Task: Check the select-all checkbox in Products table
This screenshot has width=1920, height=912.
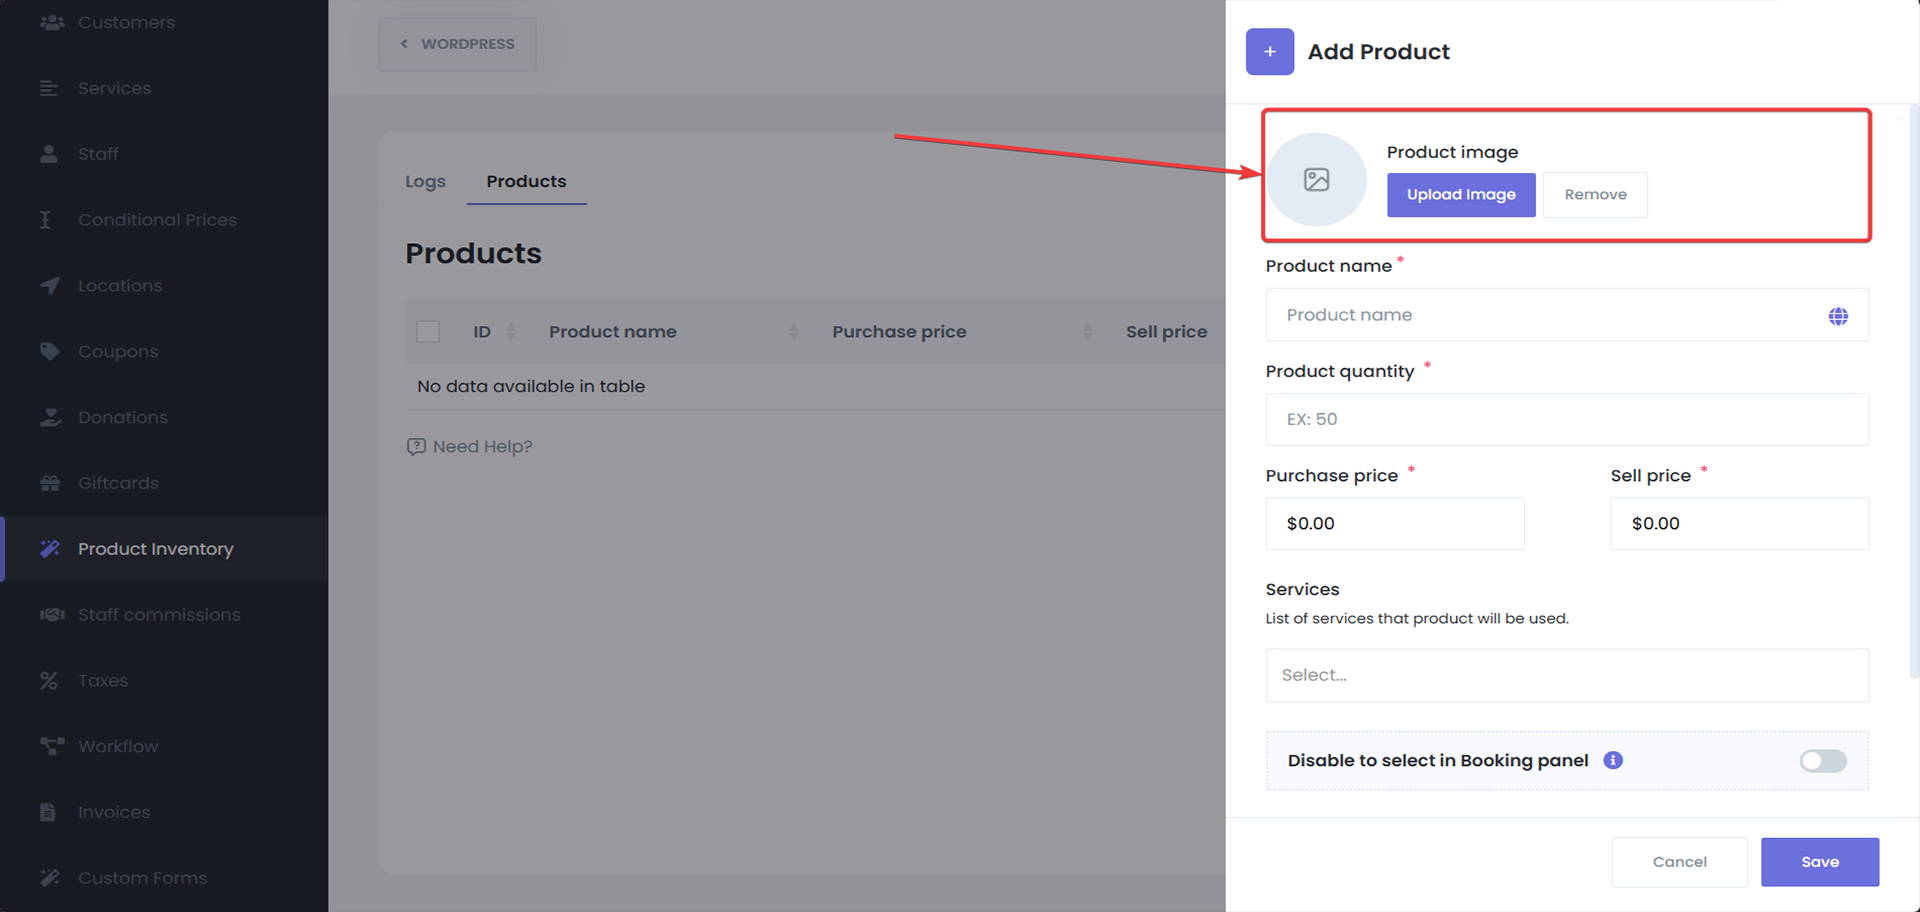Action: coord(428,332)
